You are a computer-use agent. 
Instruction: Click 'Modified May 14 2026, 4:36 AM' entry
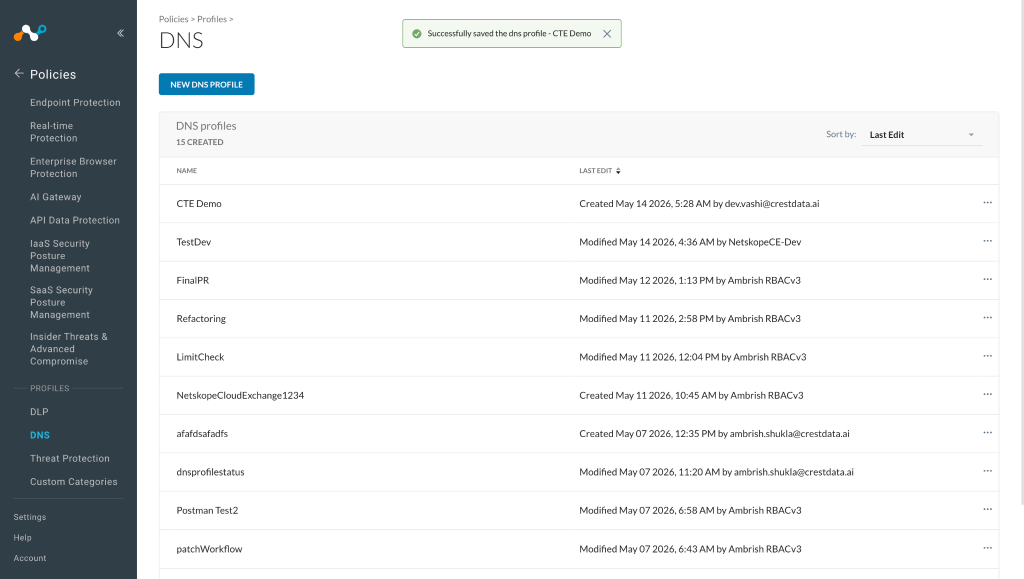690,242
